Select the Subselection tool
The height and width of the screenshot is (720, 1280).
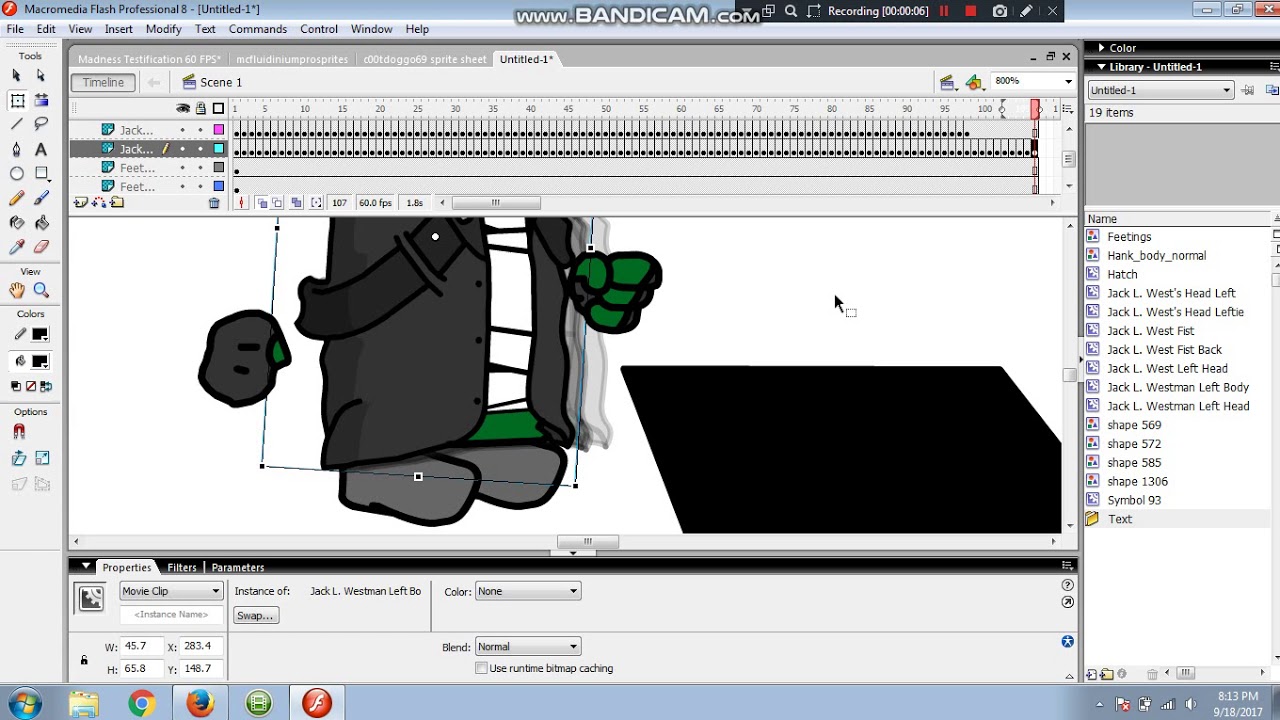point(41,75)
